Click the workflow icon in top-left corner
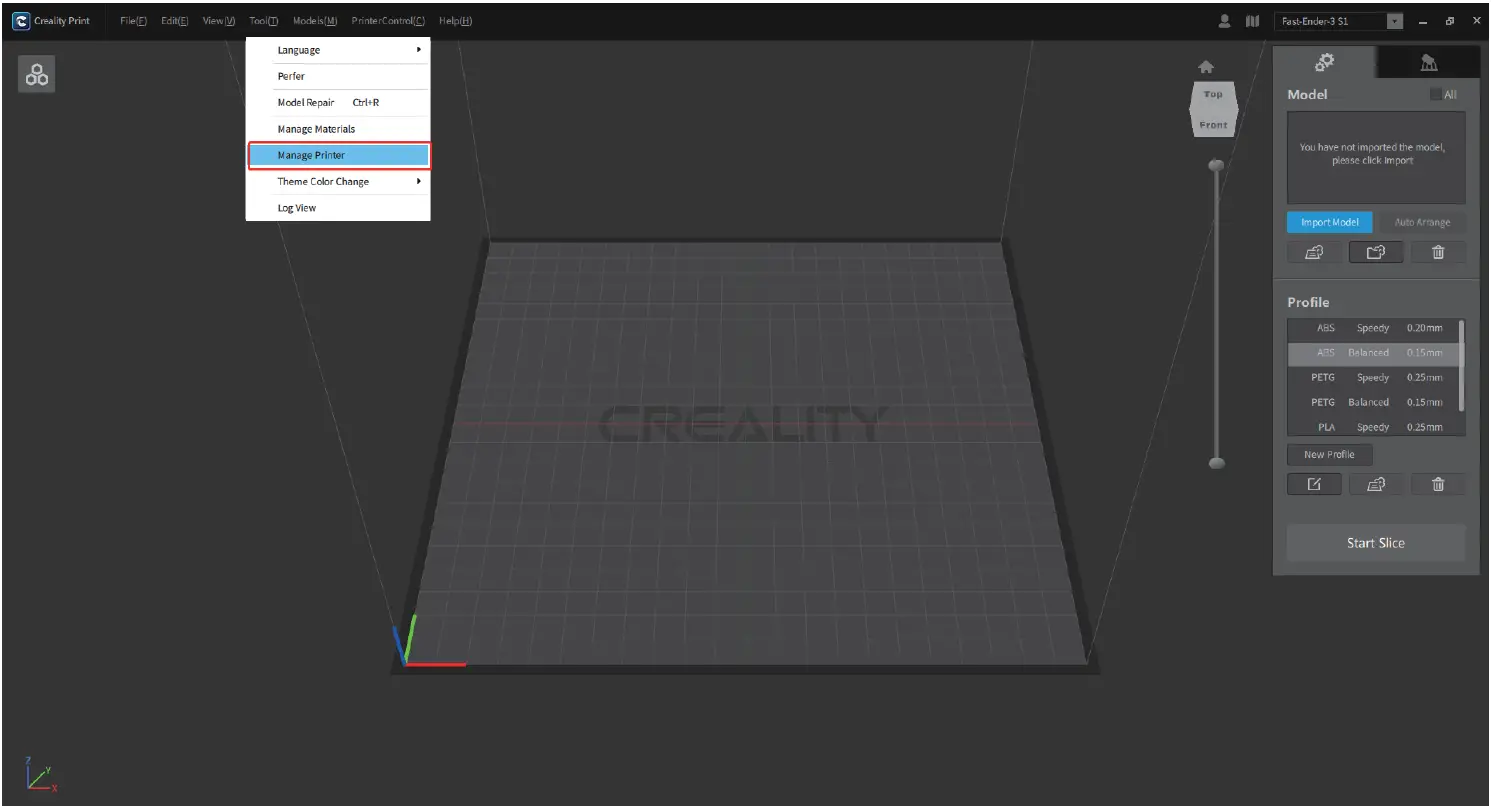Screen dimensions: 1491x806 (37, 73)
